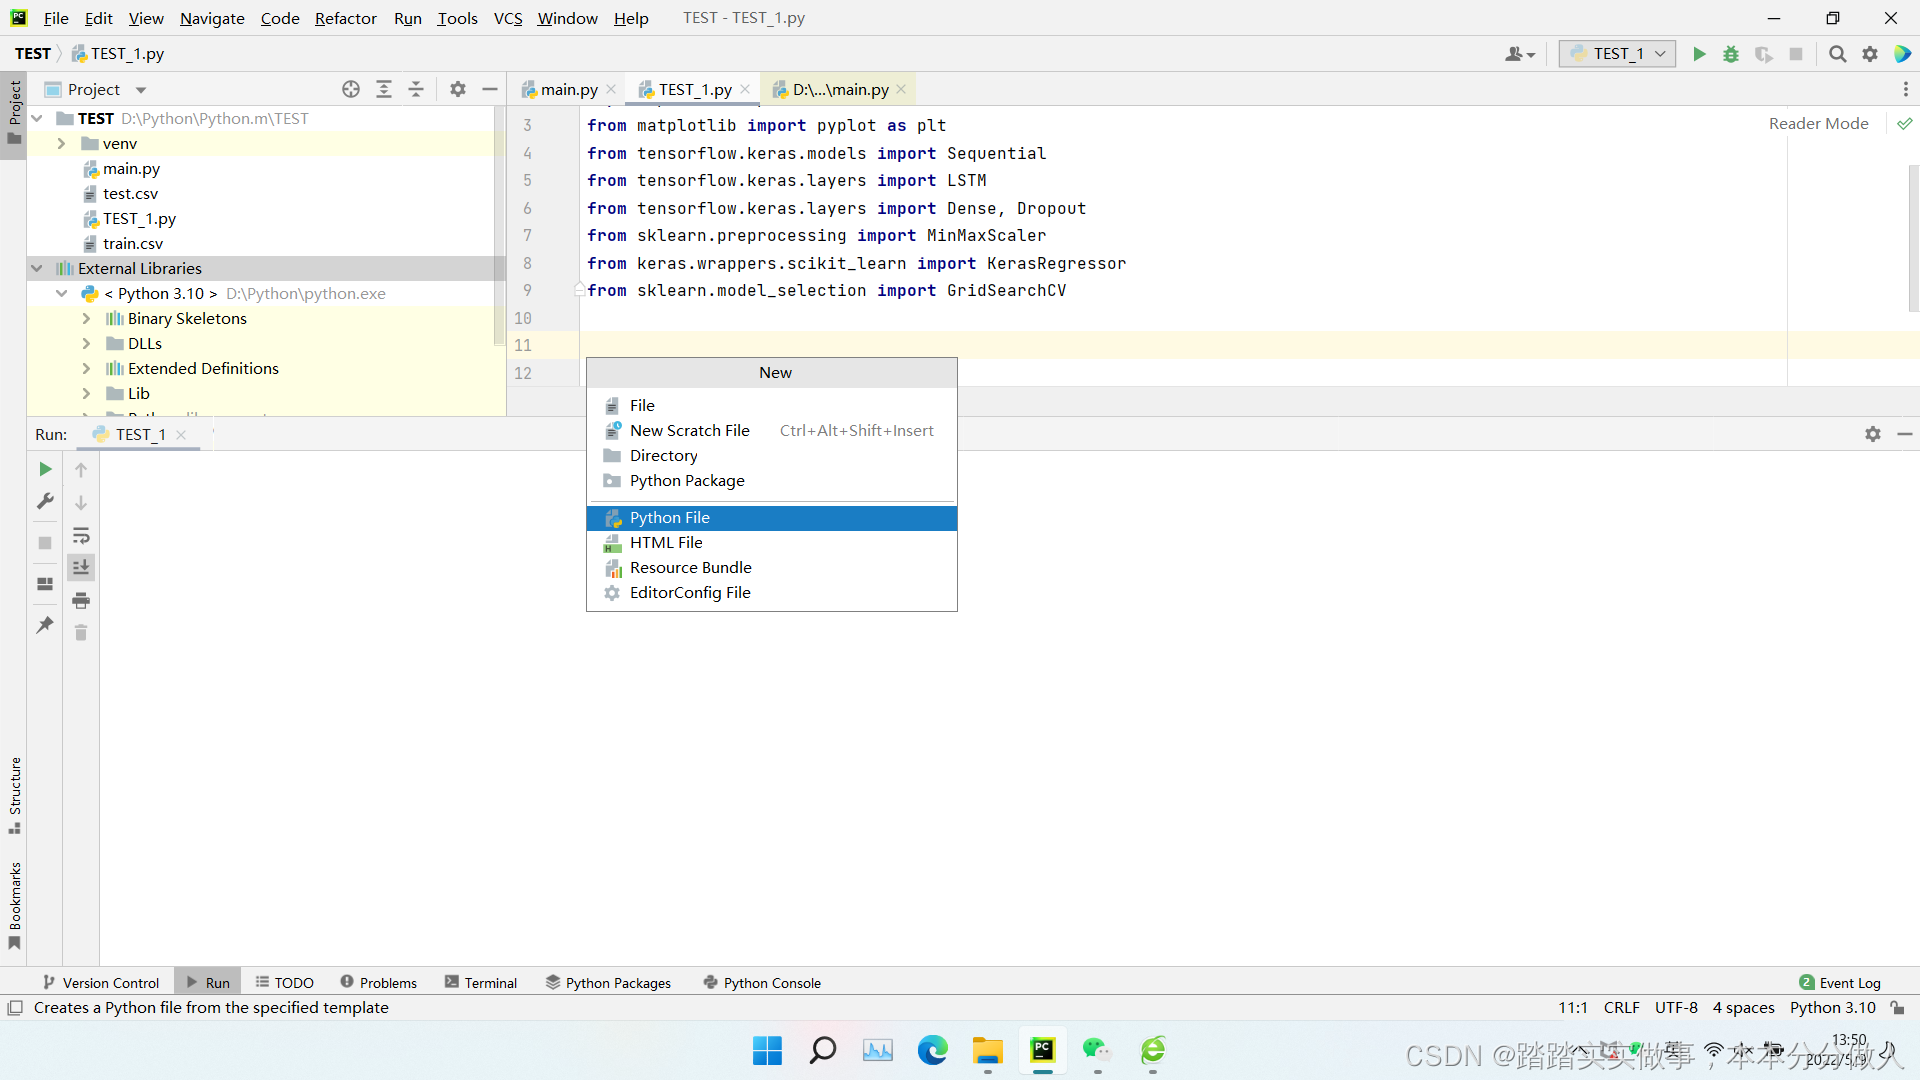Open Run panel settings gear
The height and width of the screenshot is (1080, 1920).
point(1873,434)
